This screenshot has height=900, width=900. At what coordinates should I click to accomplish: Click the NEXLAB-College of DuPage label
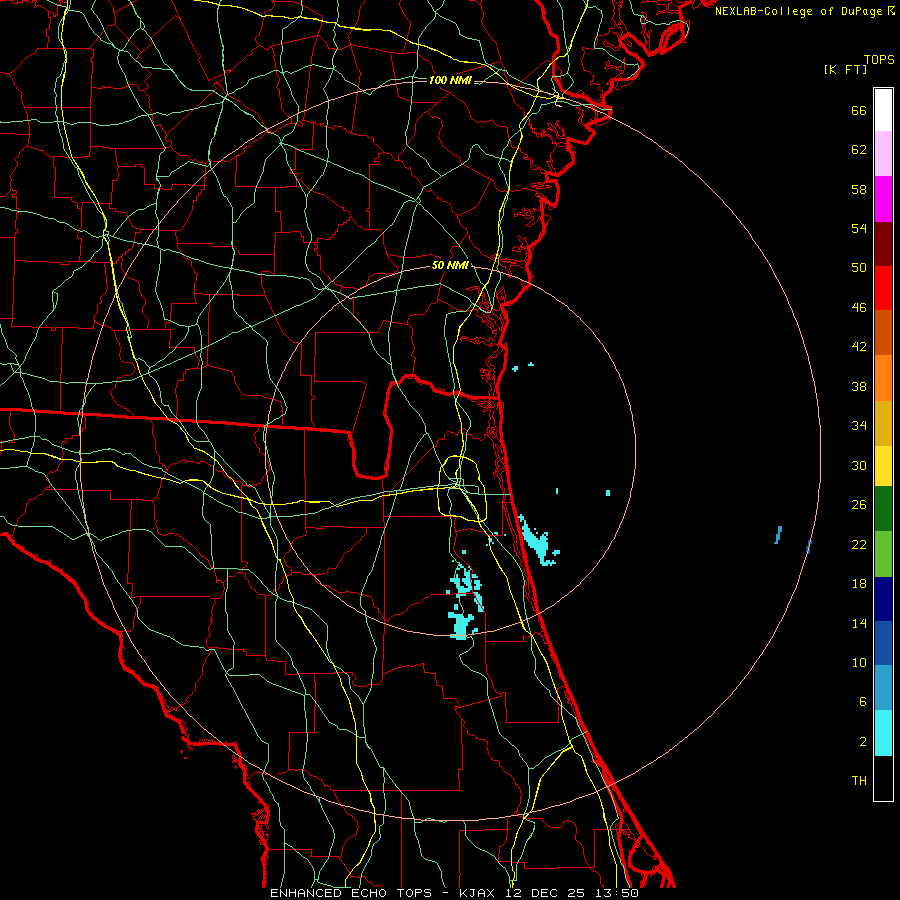799,11
